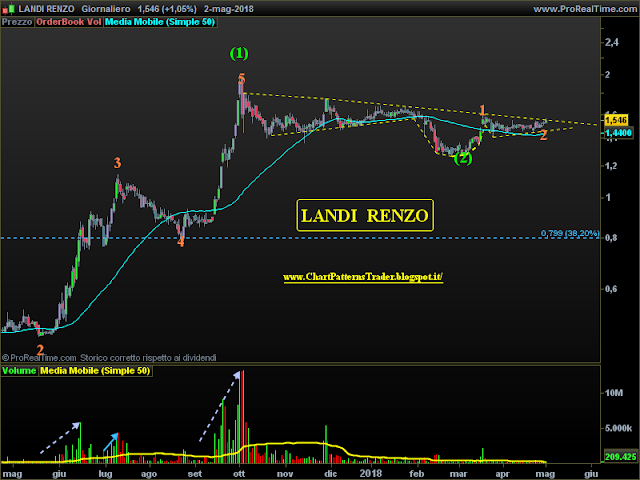Click the green 209.425 volume value tag
Screen dimensions: 640x480
620,457
